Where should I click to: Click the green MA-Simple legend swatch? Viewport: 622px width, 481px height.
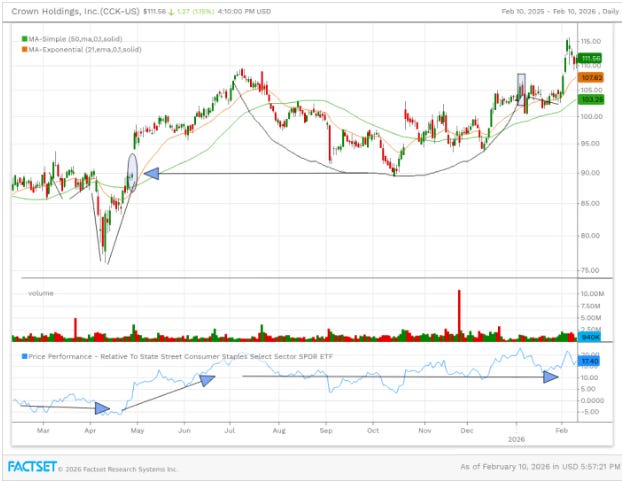[24, 39]
